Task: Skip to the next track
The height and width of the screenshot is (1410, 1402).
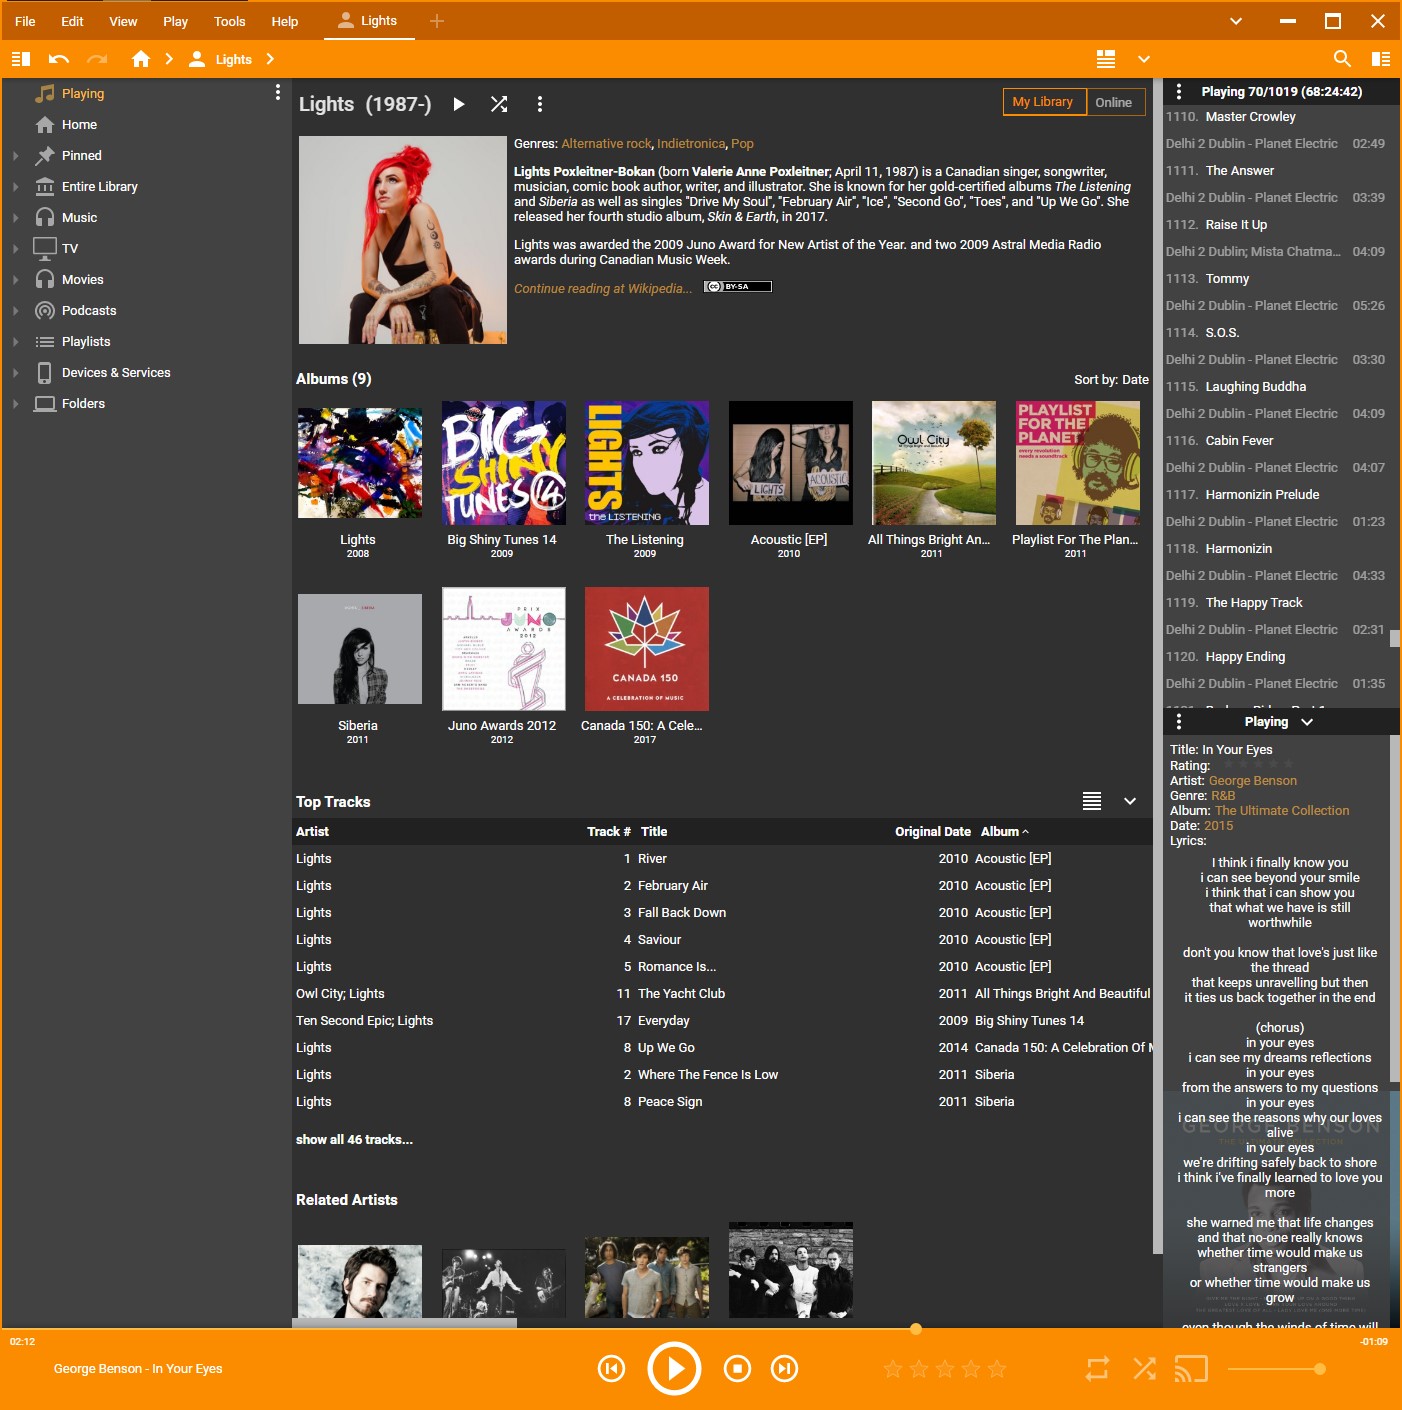Action: pyautogui.click(x=785, y=1369)
